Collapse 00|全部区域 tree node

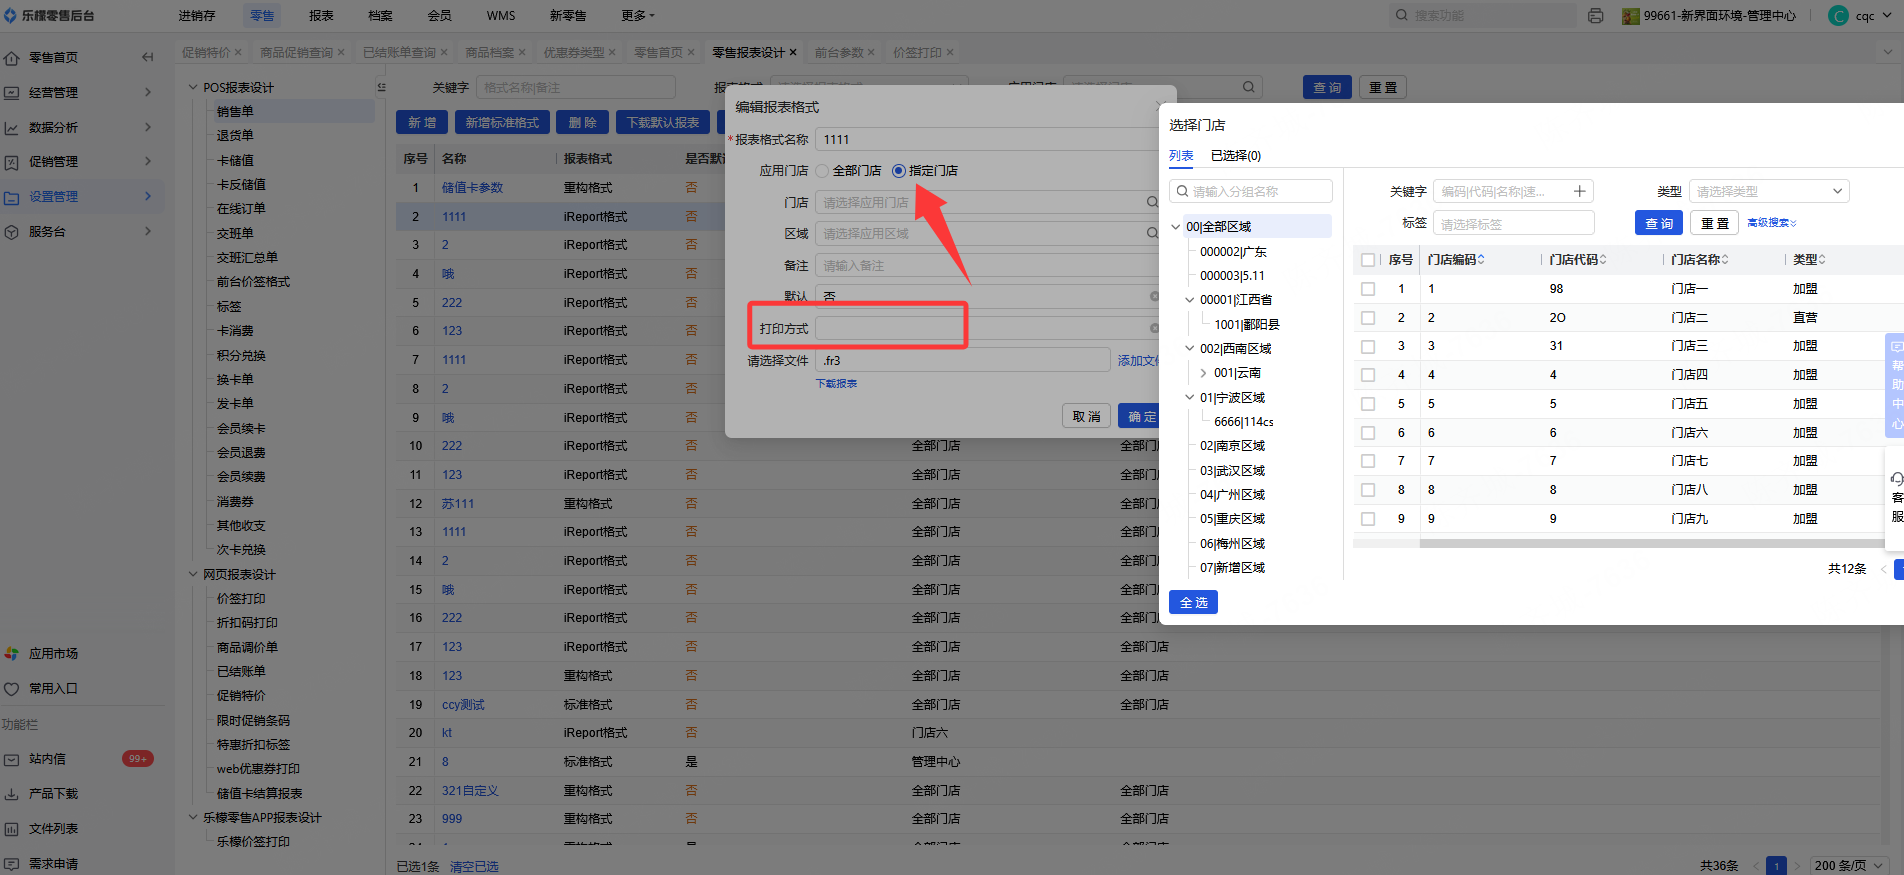(1176, 227)
